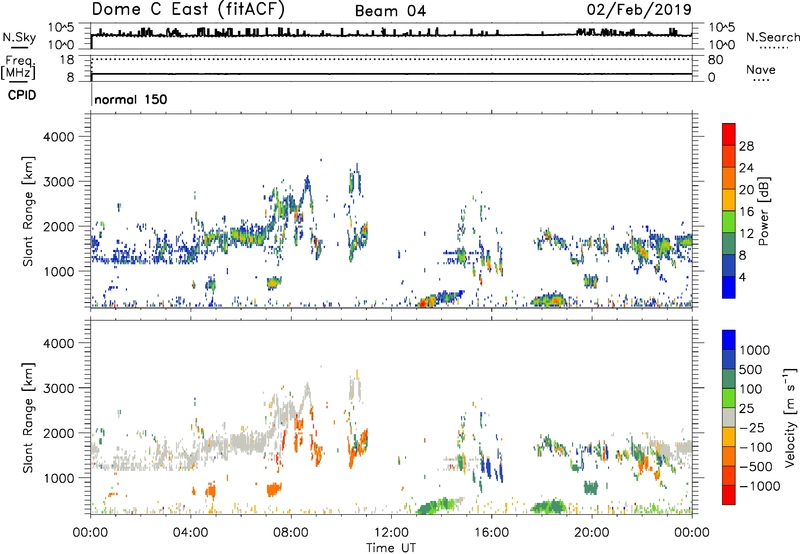Click the "16:00" time tick label
Viewport: 800px width, 554px height.
click(491, 533)
